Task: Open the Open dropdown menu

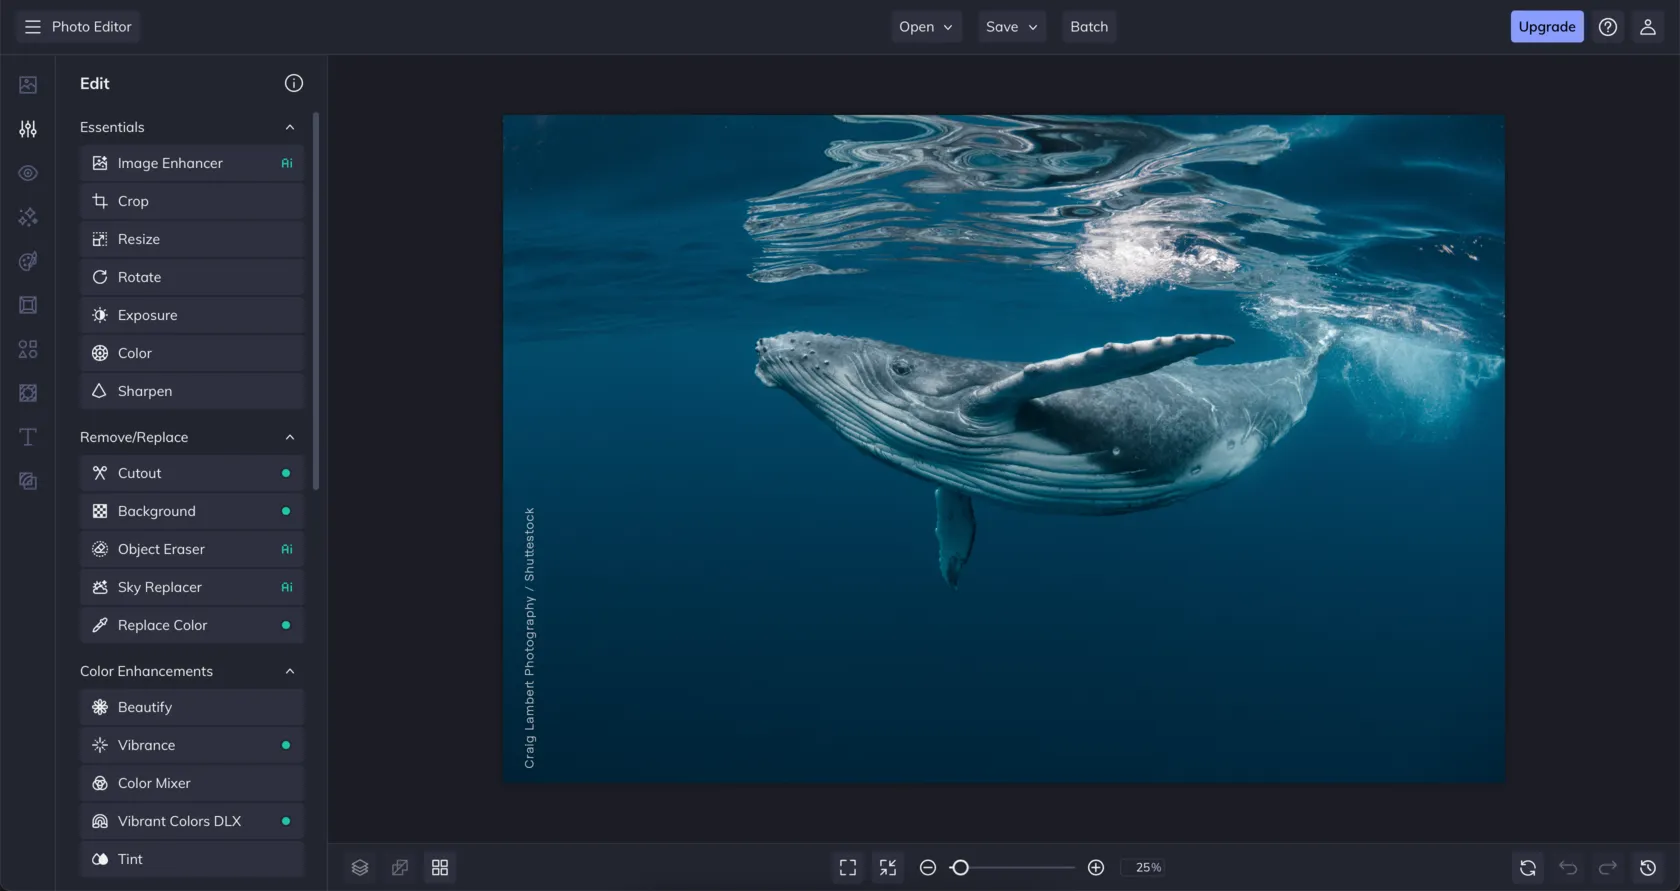Action: 925,27
